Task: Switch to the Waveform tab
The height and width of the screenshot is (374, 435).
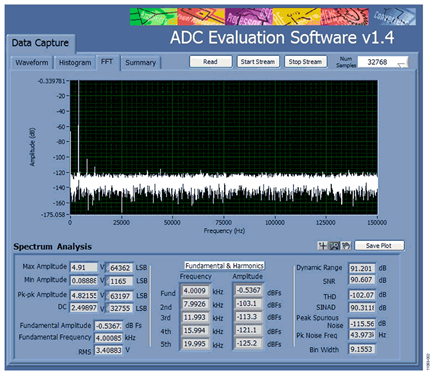Action: point(32,62)
